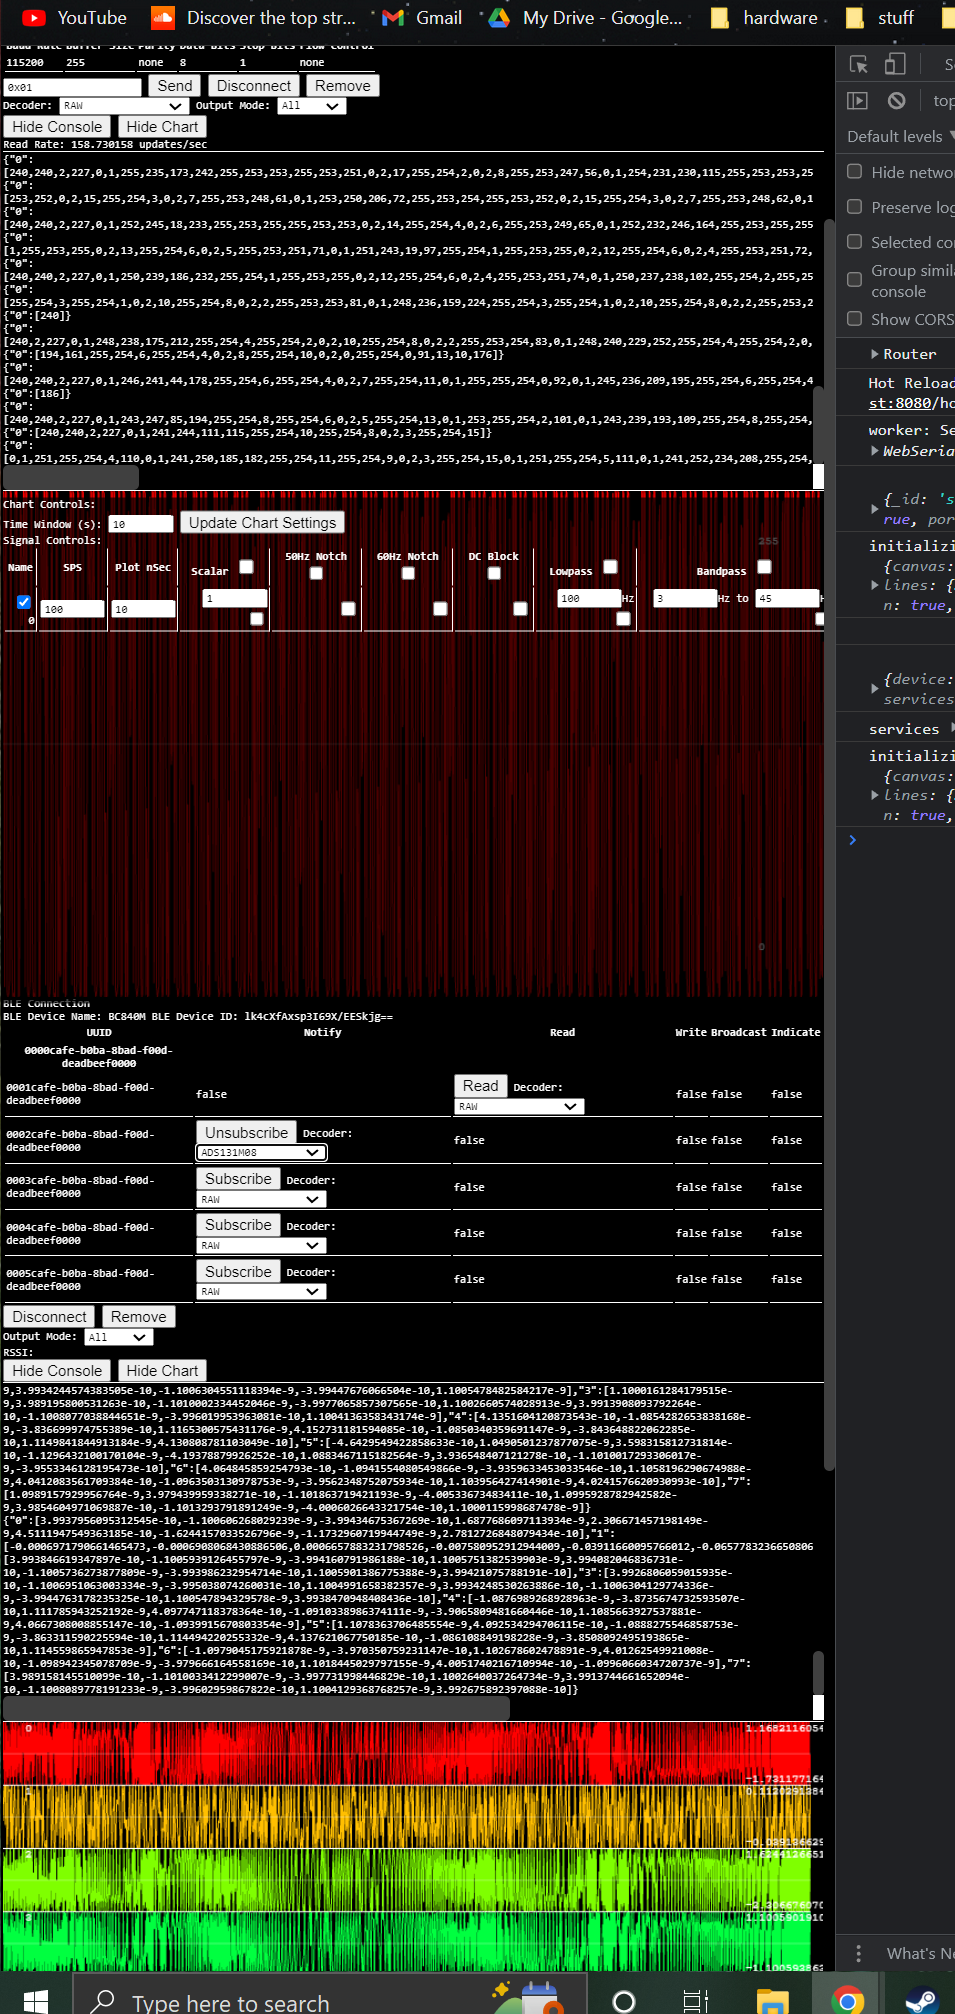Image resolution: width=955 pixels, height=2014 pixels.
Task: Click the serial Disconnect button
Action: [254, 86]
